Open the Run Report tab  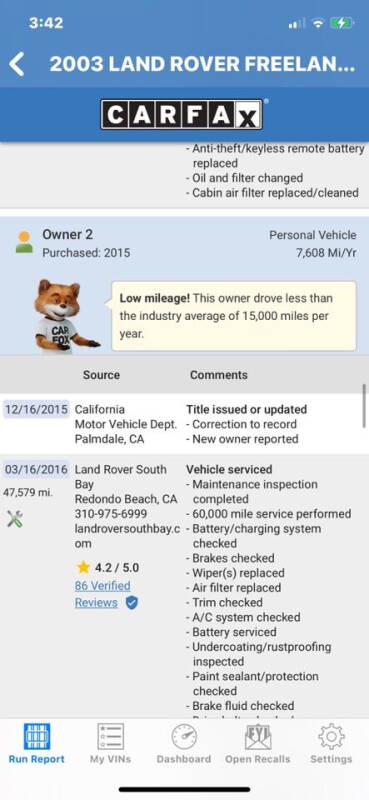point(37,743)
